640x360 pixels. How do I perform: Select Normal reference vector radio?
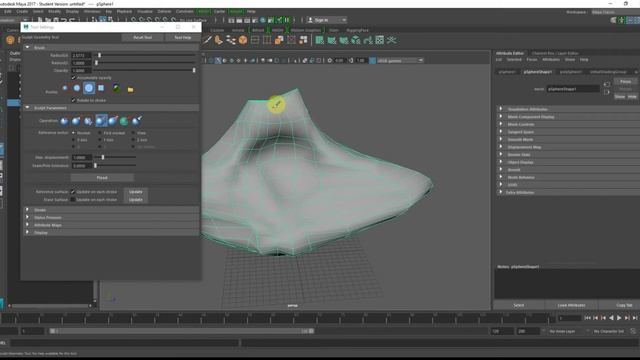(x=73, y=133)
